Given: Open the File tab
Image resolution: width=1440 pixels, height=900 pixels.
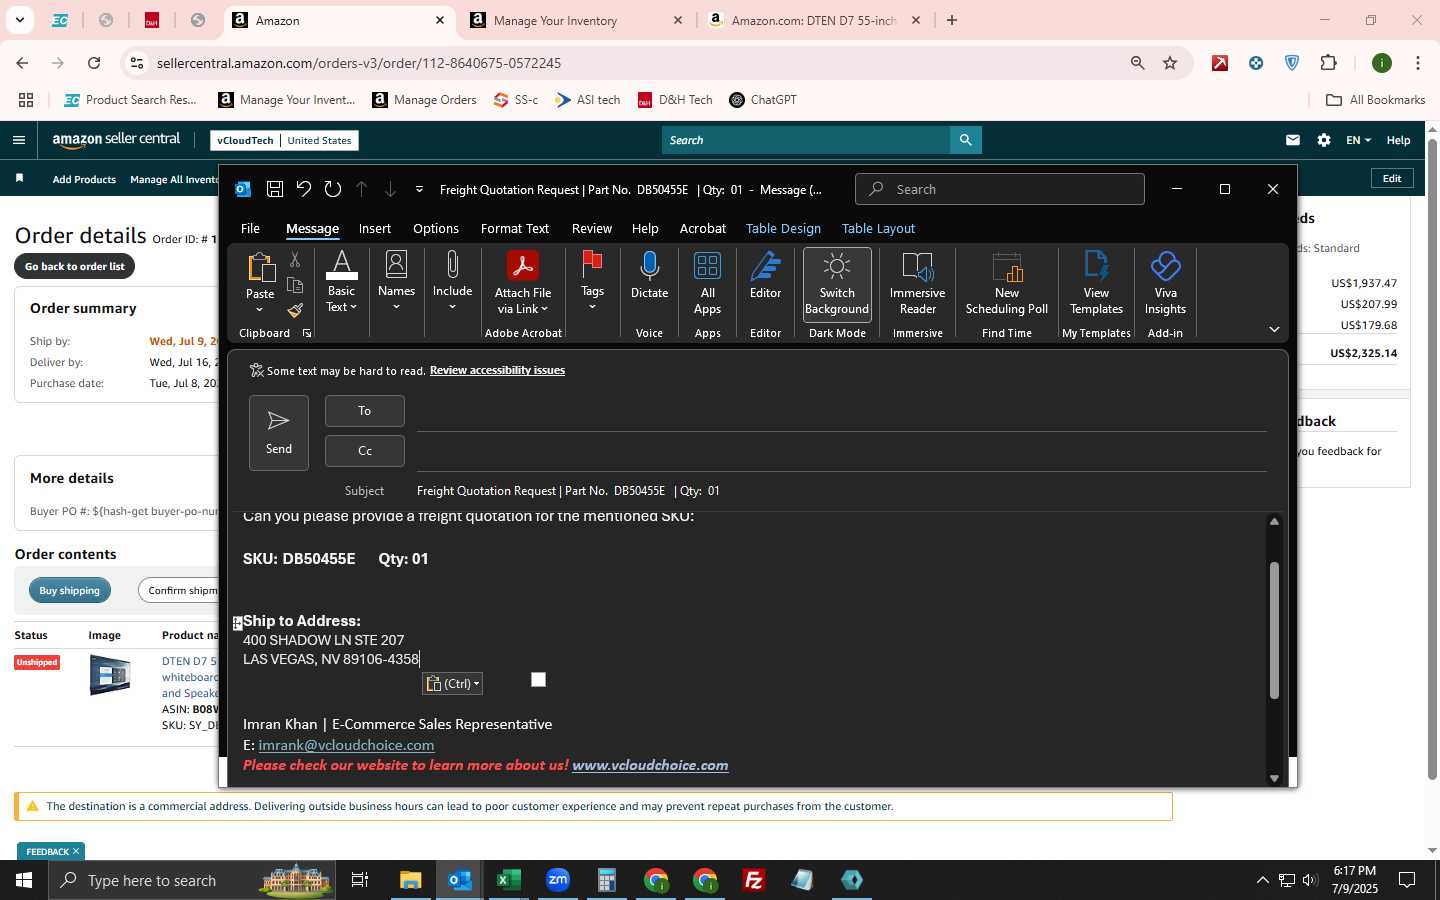Looking at the screenshot, I should pyautogui.click(x=250, y=228).
